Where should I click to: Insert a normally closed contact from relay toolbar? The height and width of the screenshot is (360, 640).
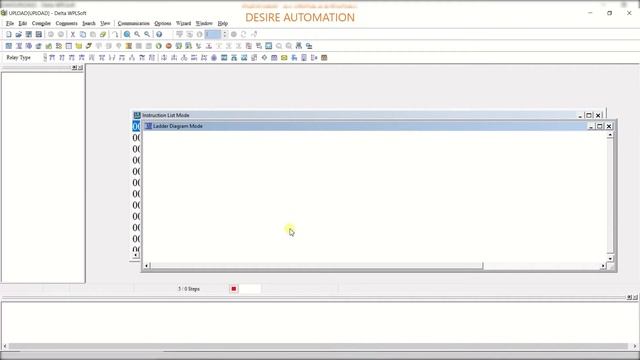[62, 58]
